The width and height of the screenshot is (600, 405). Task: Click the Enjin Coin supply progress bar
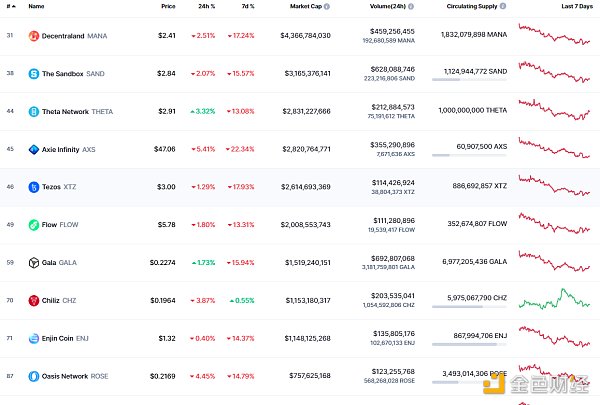(x=470, y=345)
